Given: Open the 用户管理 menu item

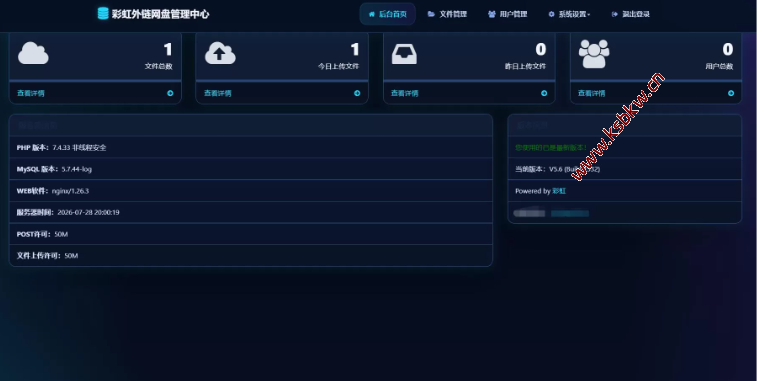Looking at the screenshot, I should 508,14.
